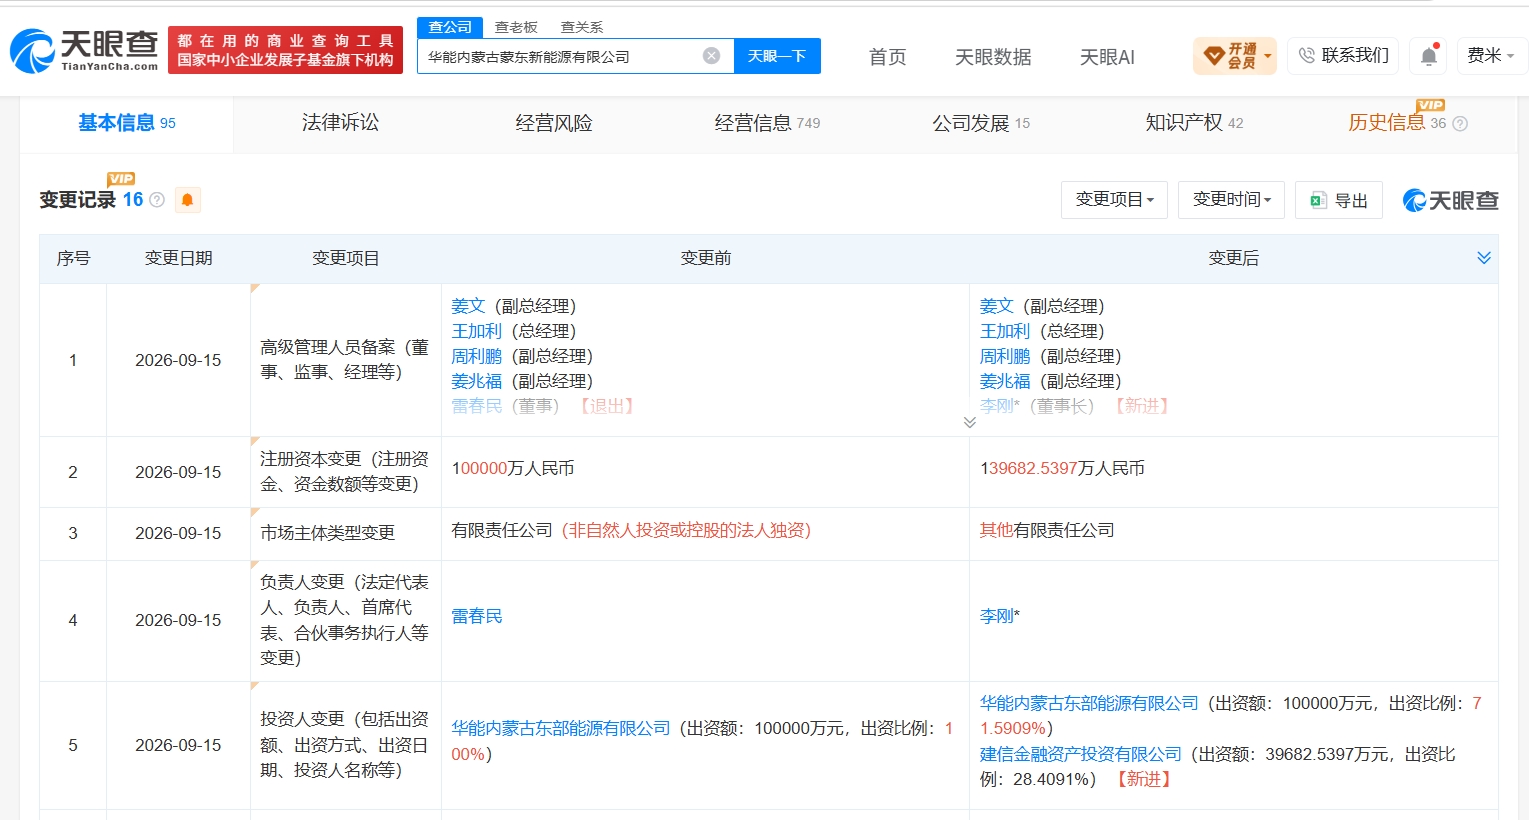Image resolution: width=1529 pixels, height=820 pixels.
Task: Click the 变更后 column header
Action: pos(1234,258)
